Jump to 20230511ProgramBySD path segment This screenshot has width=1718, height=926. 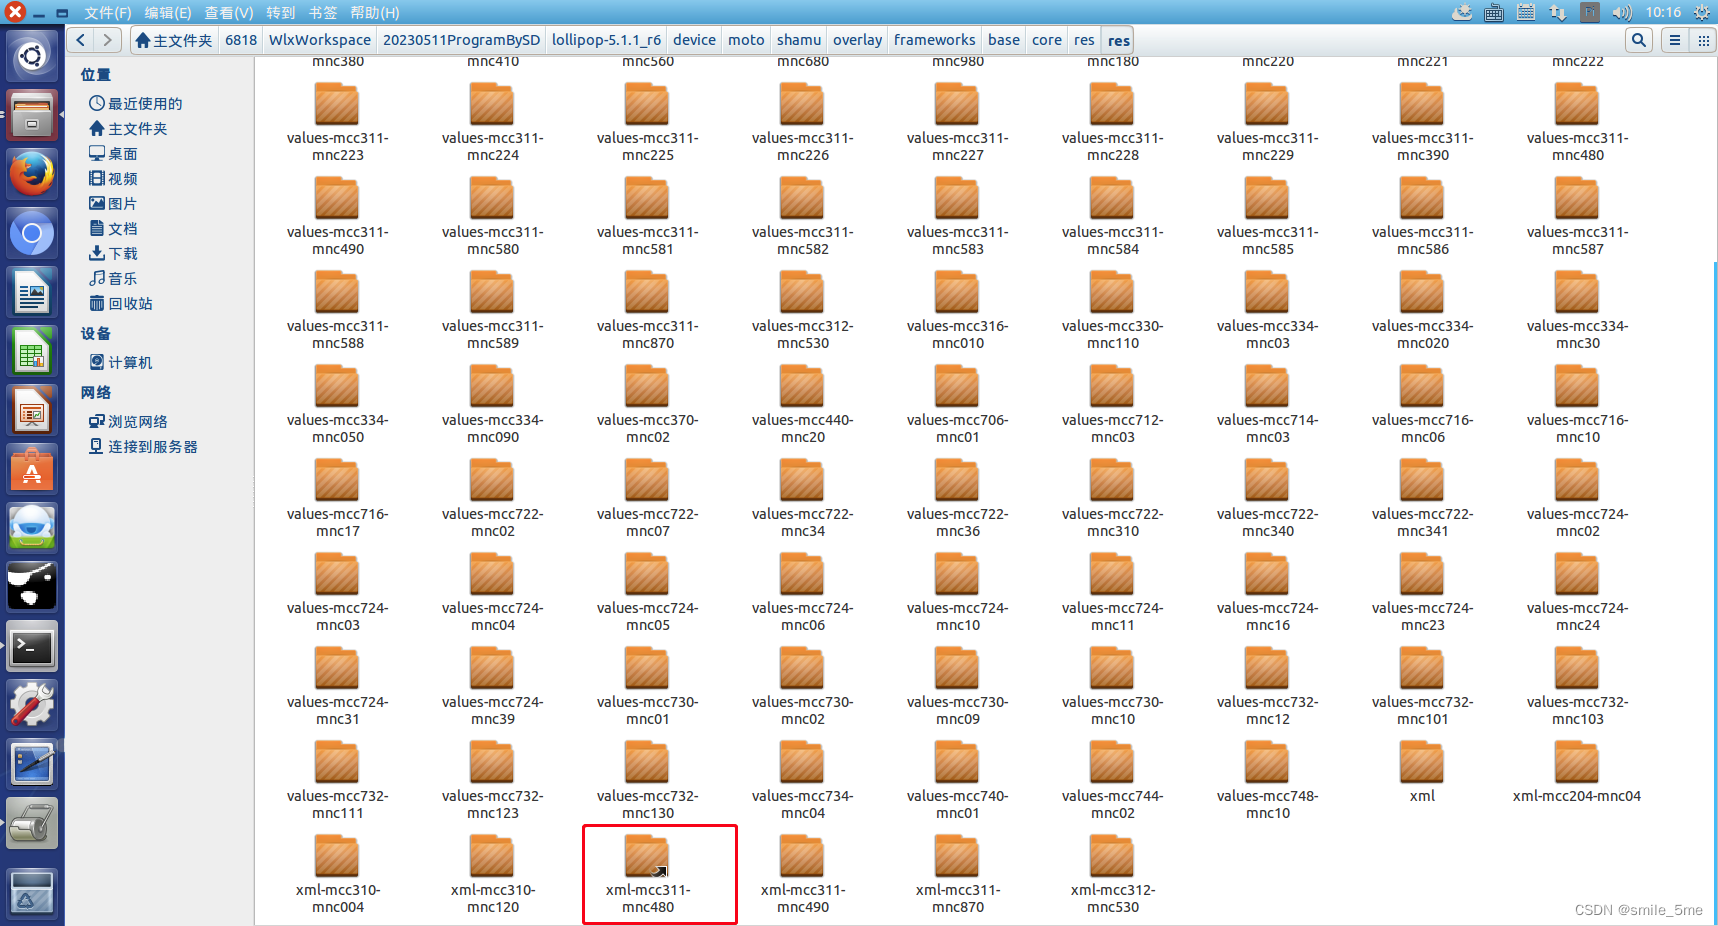pyautogui.click(x=461, y=40)
